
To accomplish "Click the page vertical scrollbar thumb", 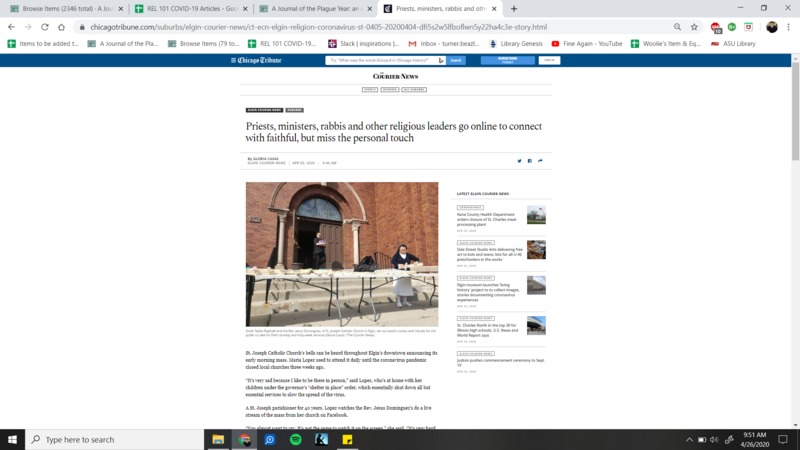I will [x=795, y=111].
